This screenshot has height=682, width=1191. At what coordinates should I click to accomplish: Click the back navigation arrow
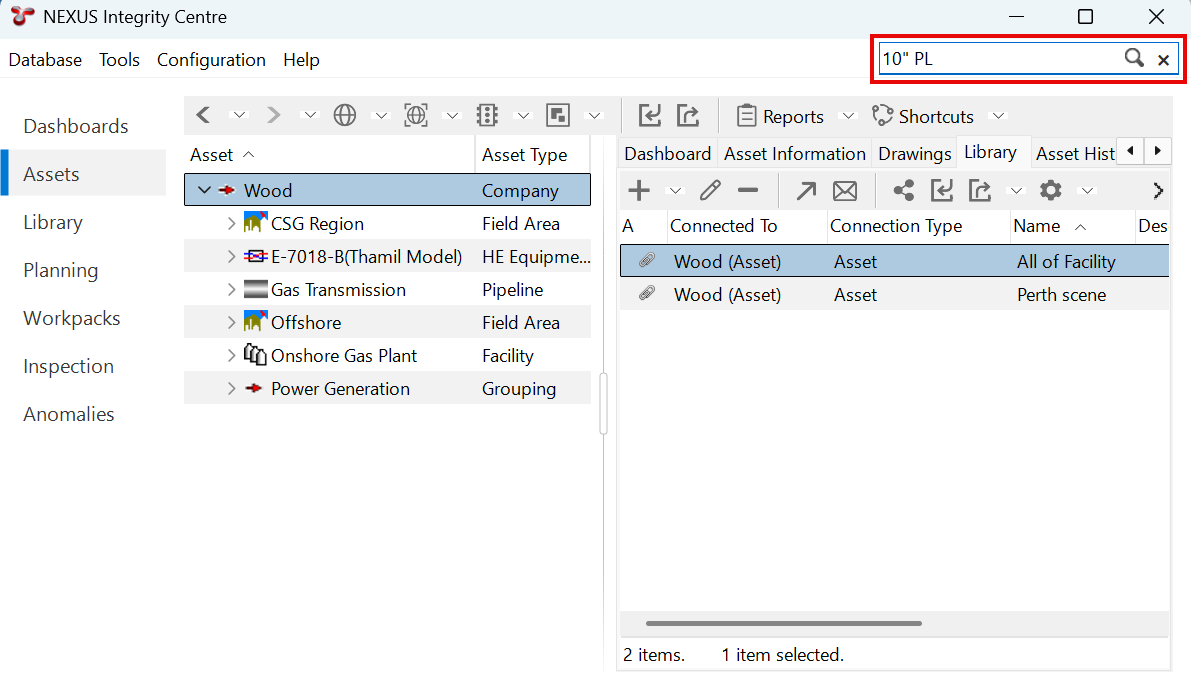click(203, 115)
